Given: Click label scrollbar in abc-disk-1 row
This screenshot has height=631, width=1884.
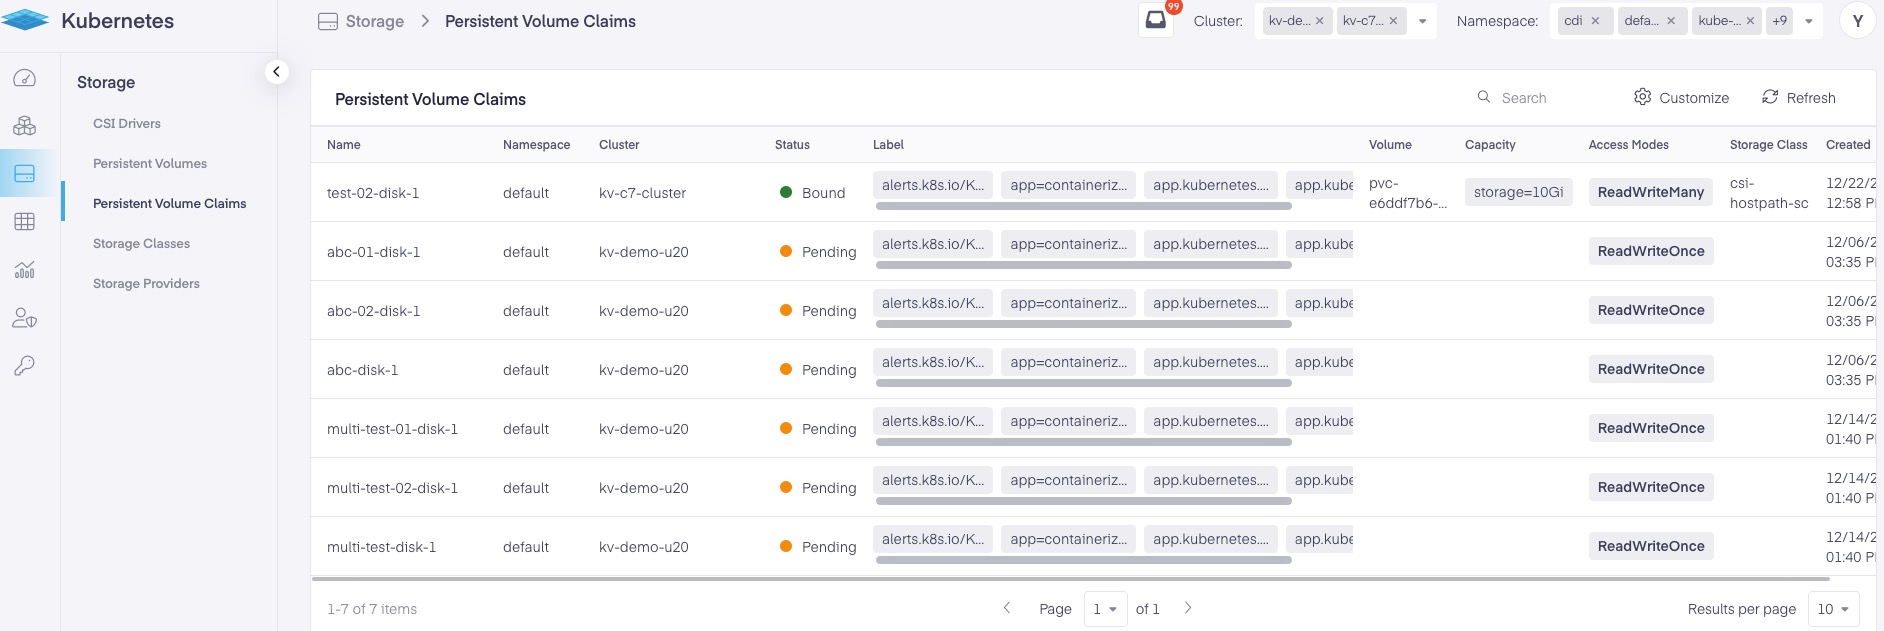Looking at the screenshot, I should click(x=1083, y=383).
